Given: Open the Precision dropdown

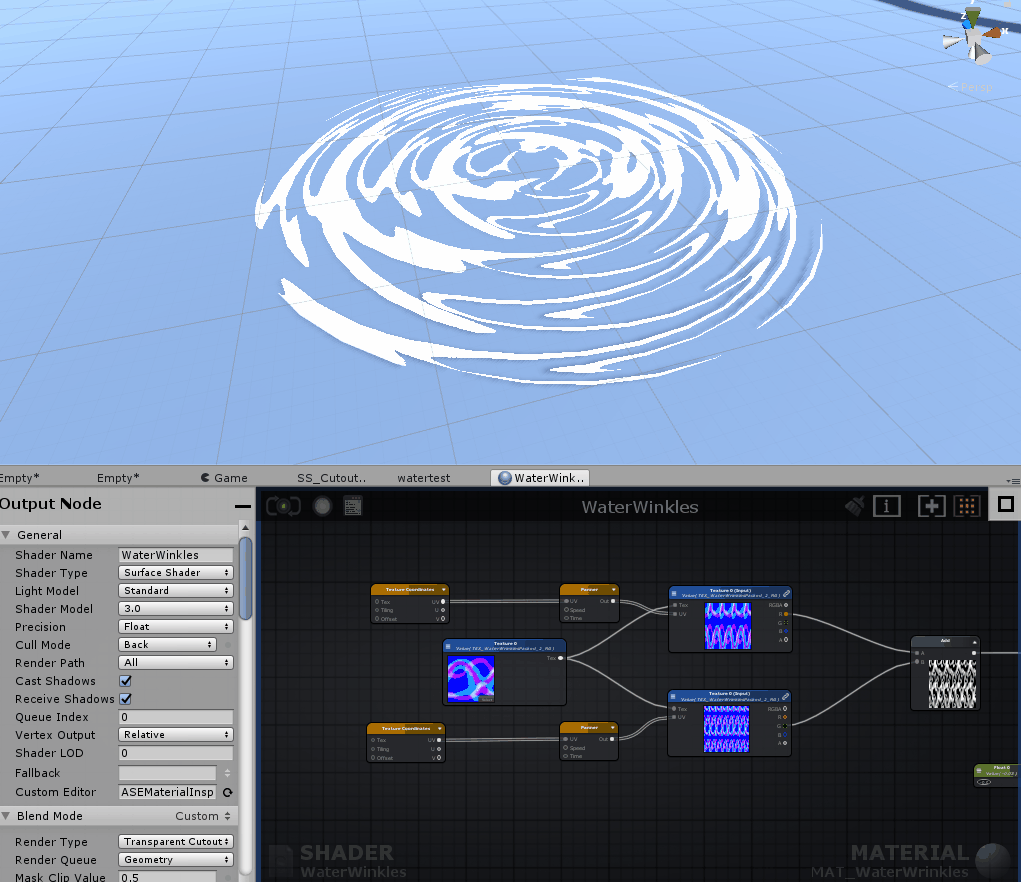Looking at the screenshot, I should pos(176,627).
